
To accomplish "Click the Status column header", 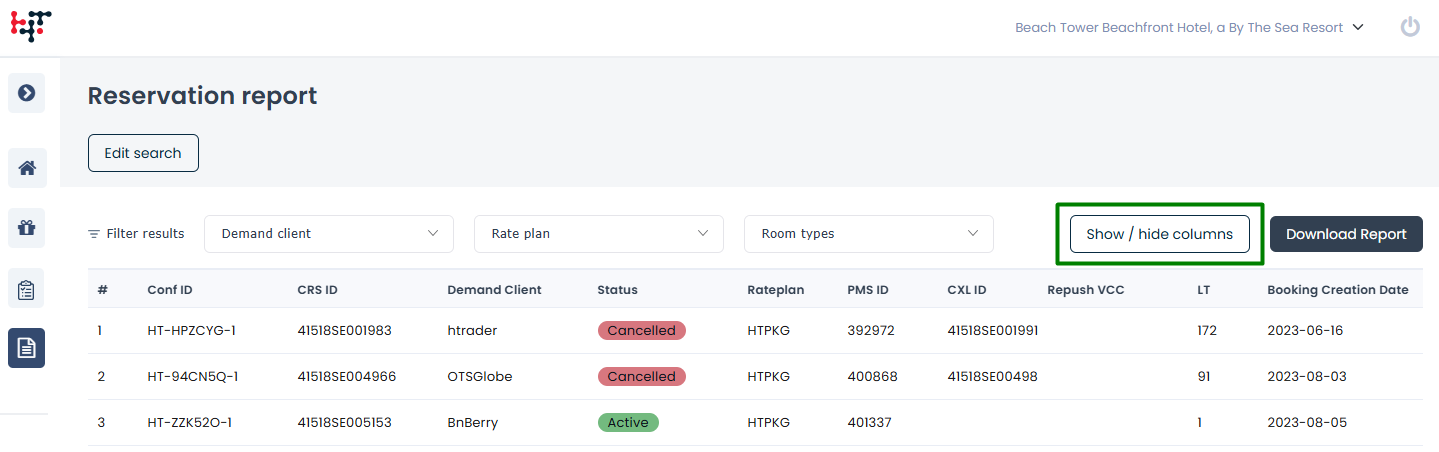I will (x=617, y=290).
